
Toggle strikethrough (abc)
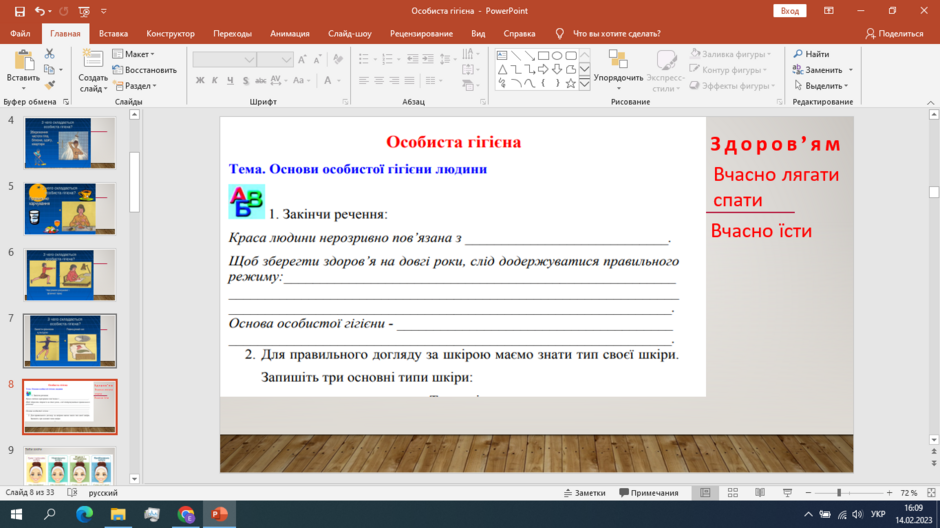click(x=261, y=80)
